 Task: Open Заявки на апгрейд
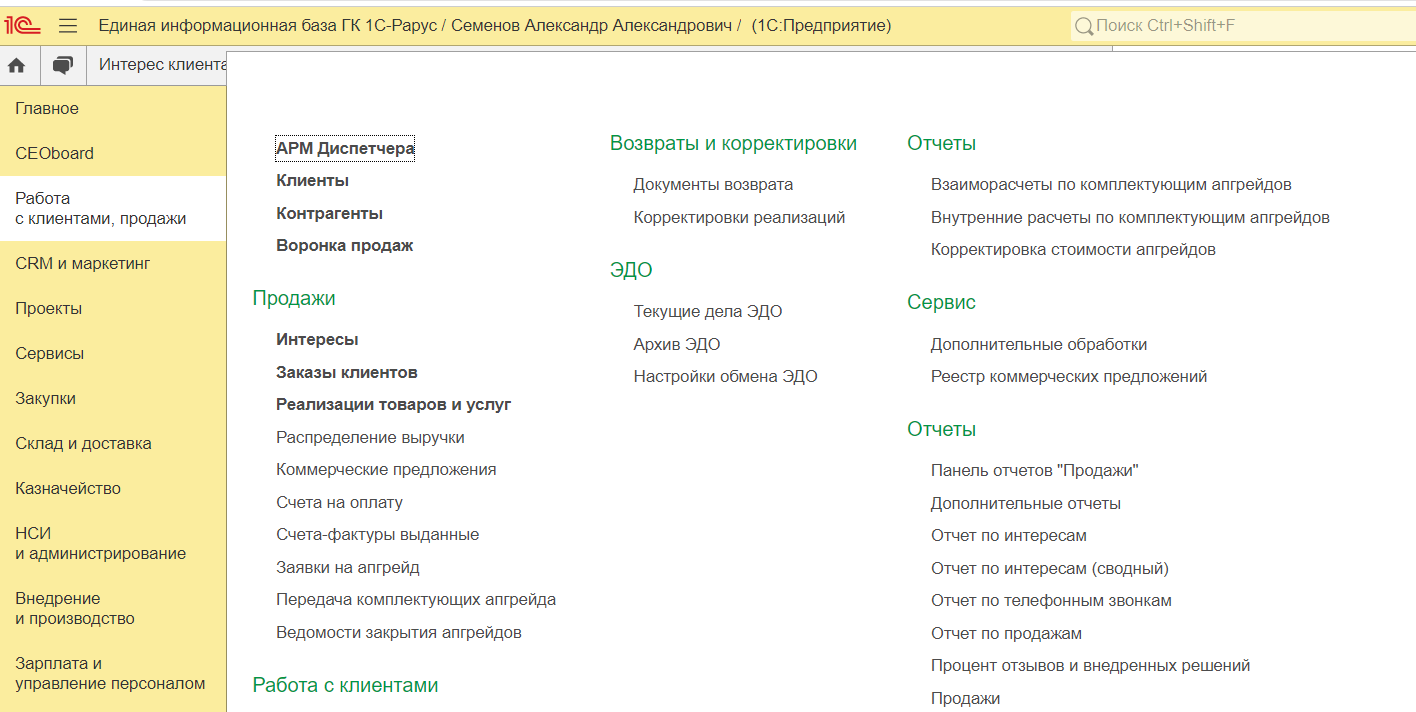(348, 567)
